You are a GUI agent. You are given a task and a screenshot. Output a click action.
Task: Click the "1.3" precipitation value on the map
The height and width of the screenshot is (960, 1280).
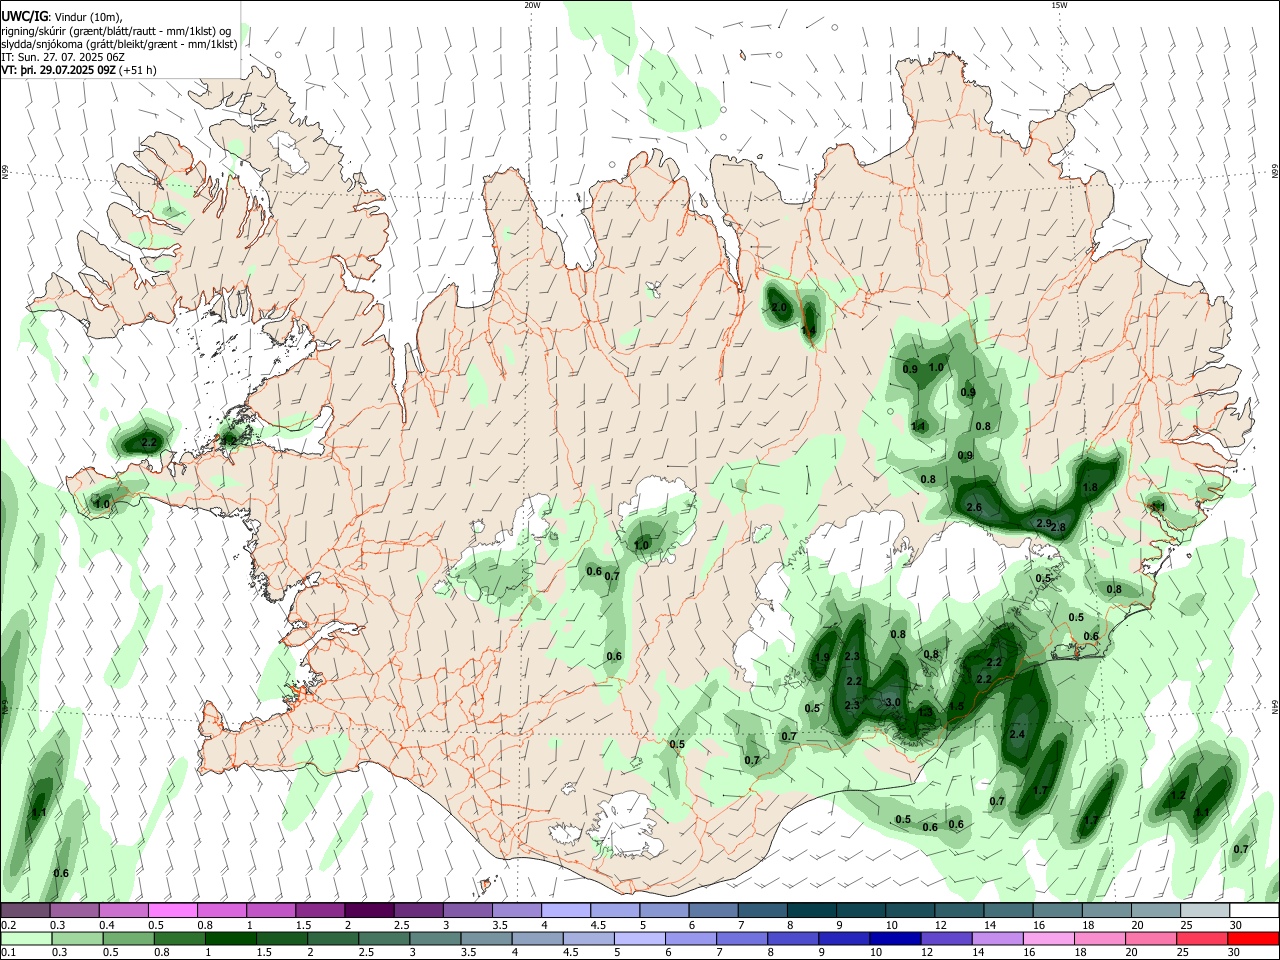coord(925,712)
